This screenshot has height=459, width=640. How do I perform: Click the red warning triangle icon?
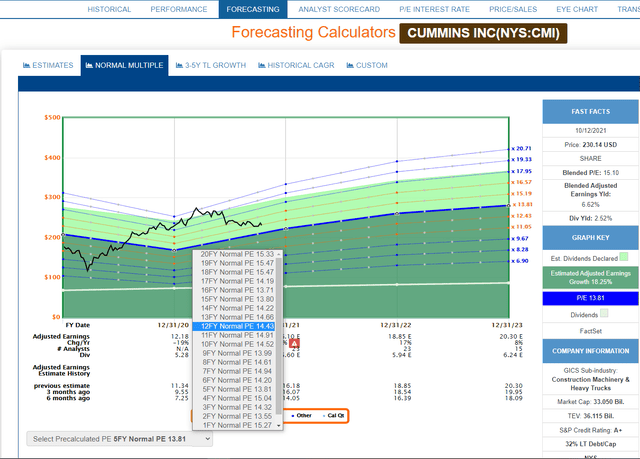tap(294, 344)
